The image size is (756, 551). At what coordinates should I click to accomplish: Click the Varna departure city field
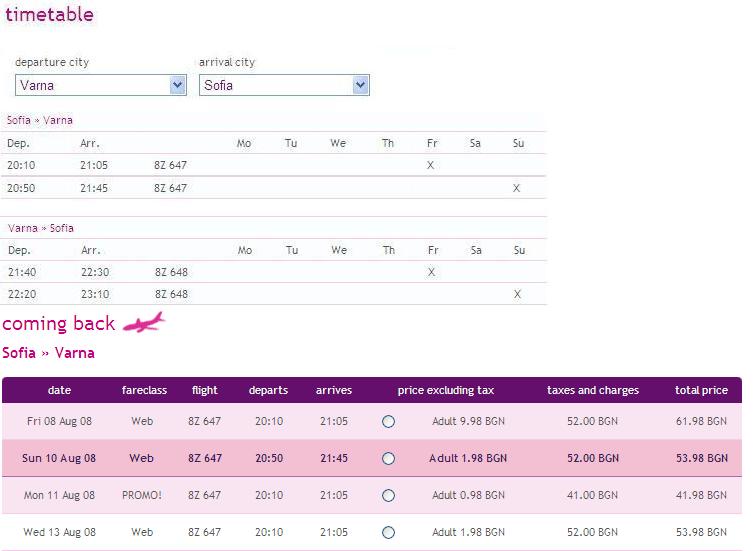[101, 85]
